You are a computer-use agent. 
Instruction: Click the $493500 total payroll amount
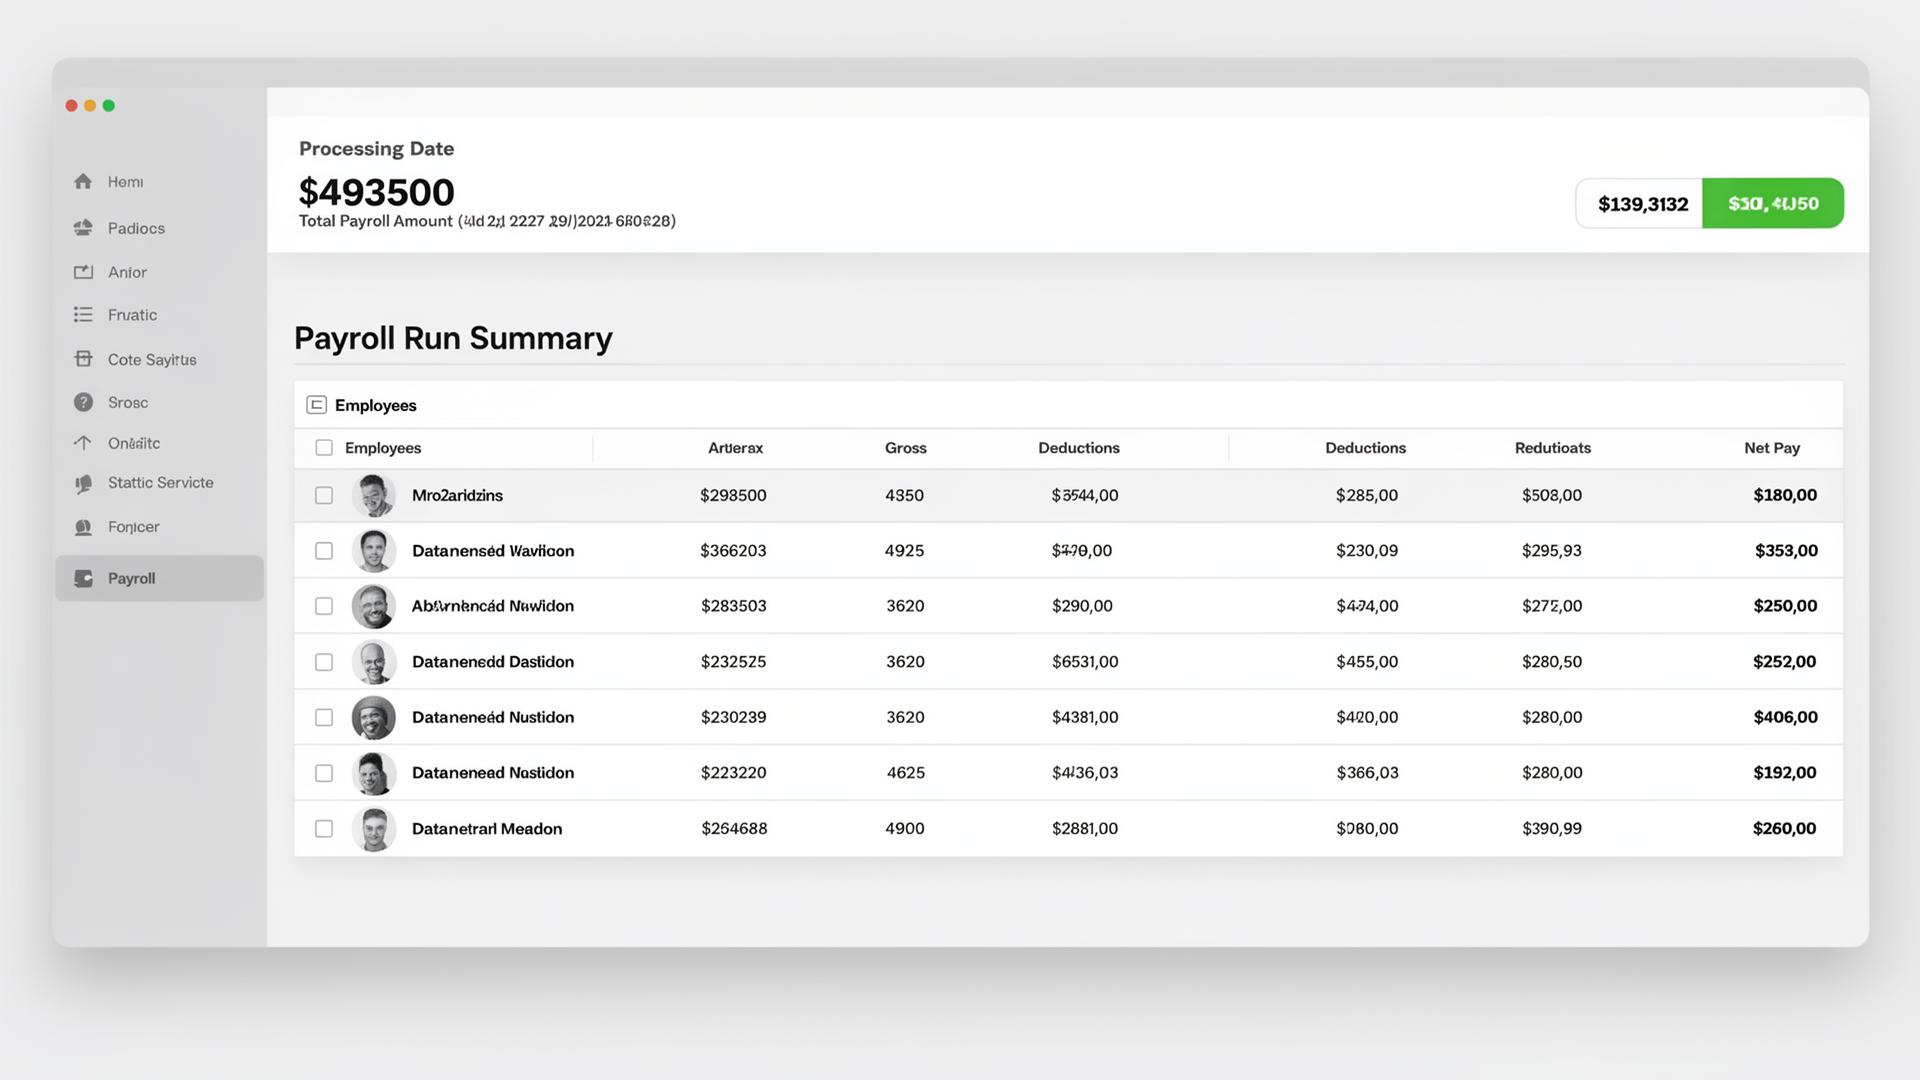(376, 192)
